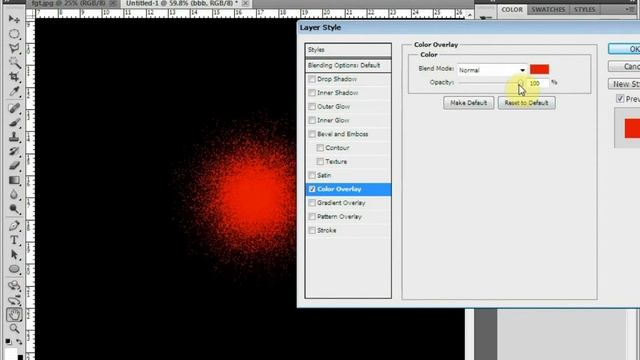Screen dimensions: 640x360
Task: Enable the Inner Shadow checkbox
Action: pos(312,93)
